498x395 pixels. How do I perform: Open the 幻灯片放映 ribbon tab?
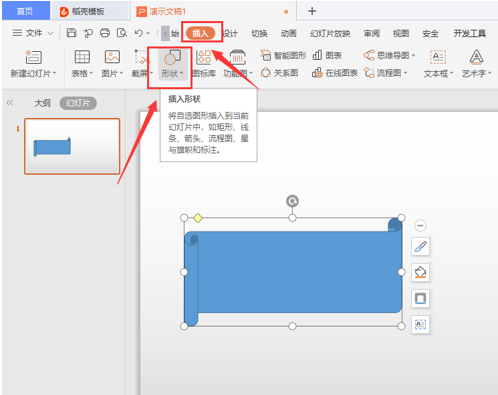(x=330, y=33)
